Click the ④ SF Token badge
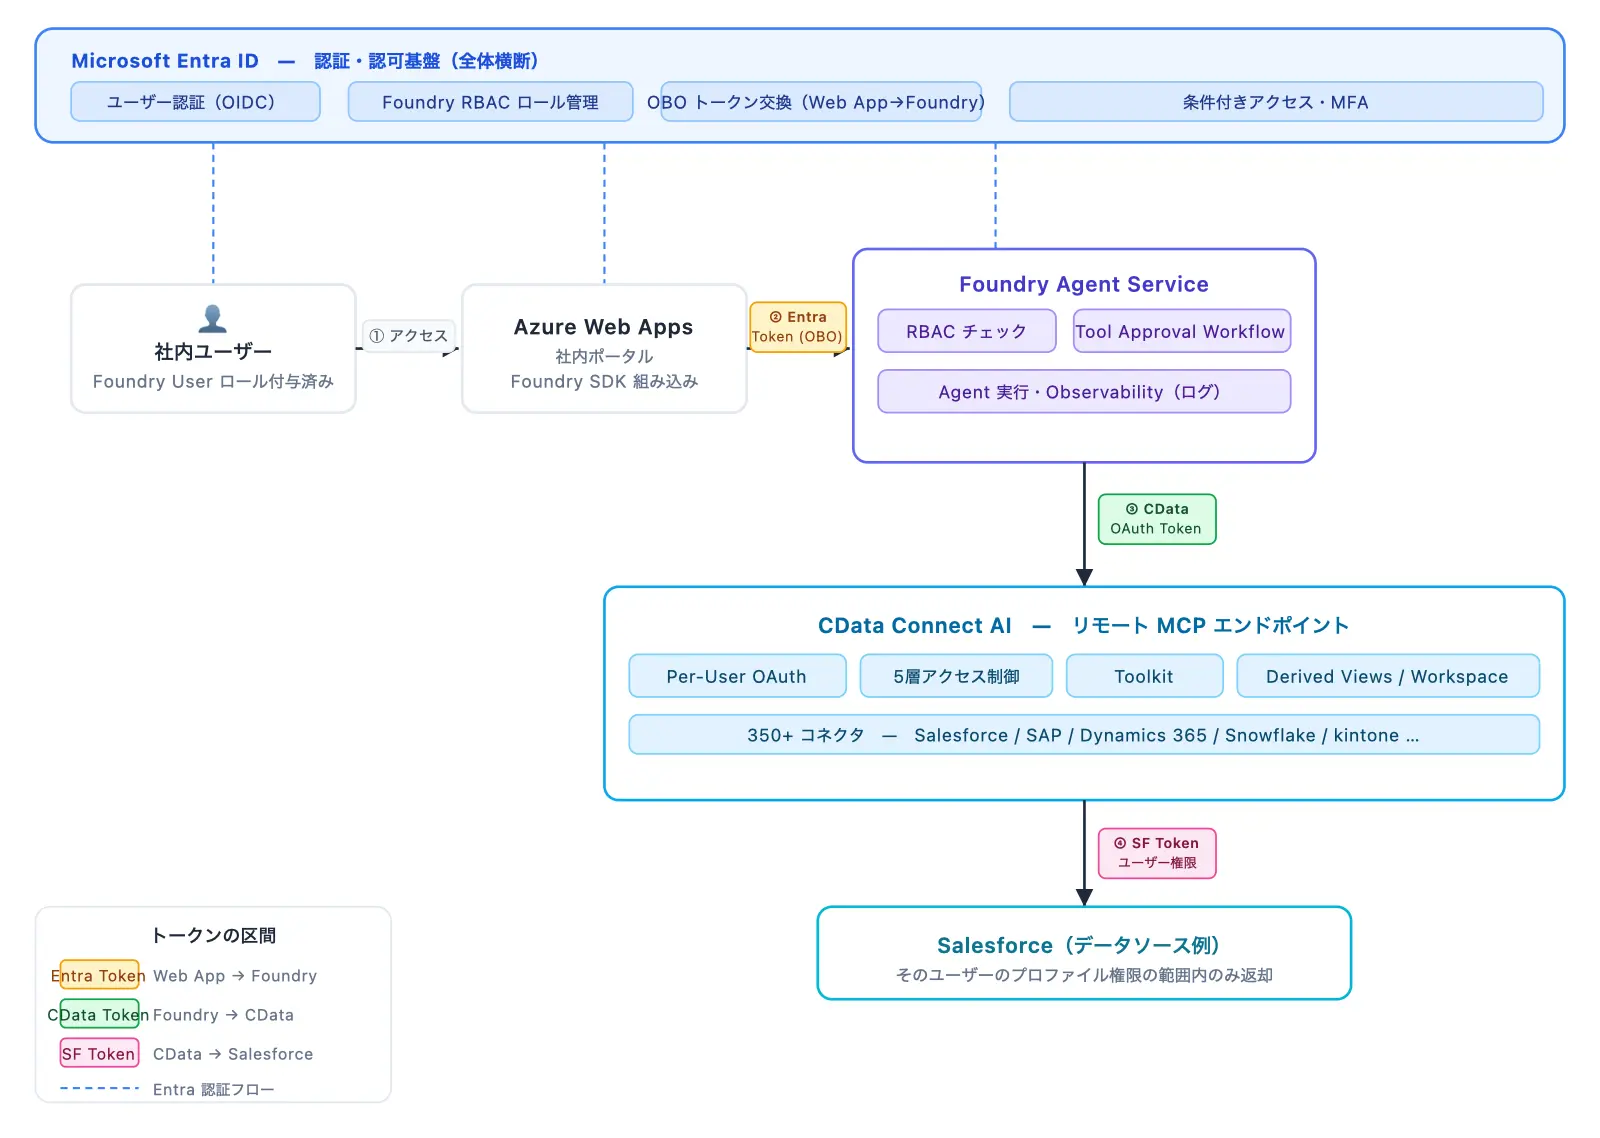The width and height of the screenshot is (1600, 1138). (x=1157, y=853)
